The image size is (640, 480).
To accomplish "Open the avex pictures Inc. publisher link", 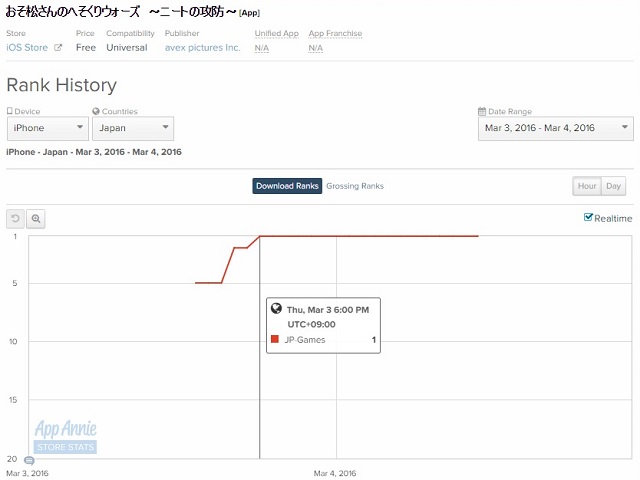I will click(202, 48).
